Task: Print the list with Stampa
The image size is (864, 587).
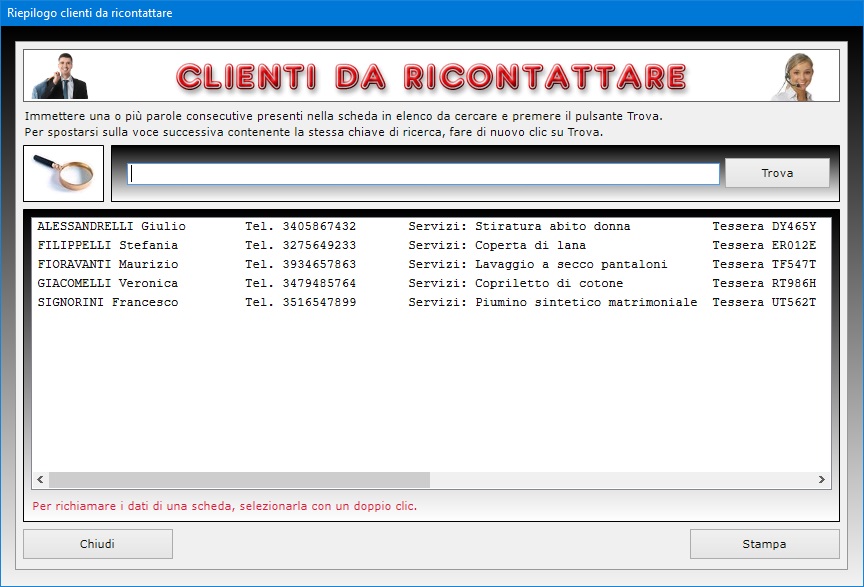Action: [764, 544]
